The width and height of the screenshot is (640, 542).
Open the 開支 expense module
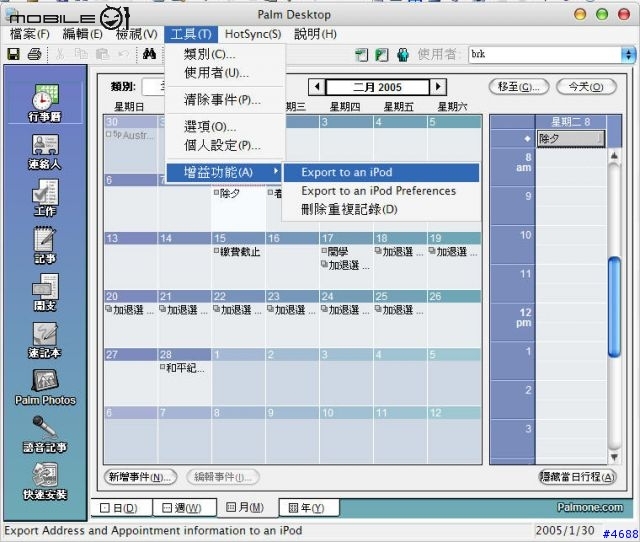point(45,292)
